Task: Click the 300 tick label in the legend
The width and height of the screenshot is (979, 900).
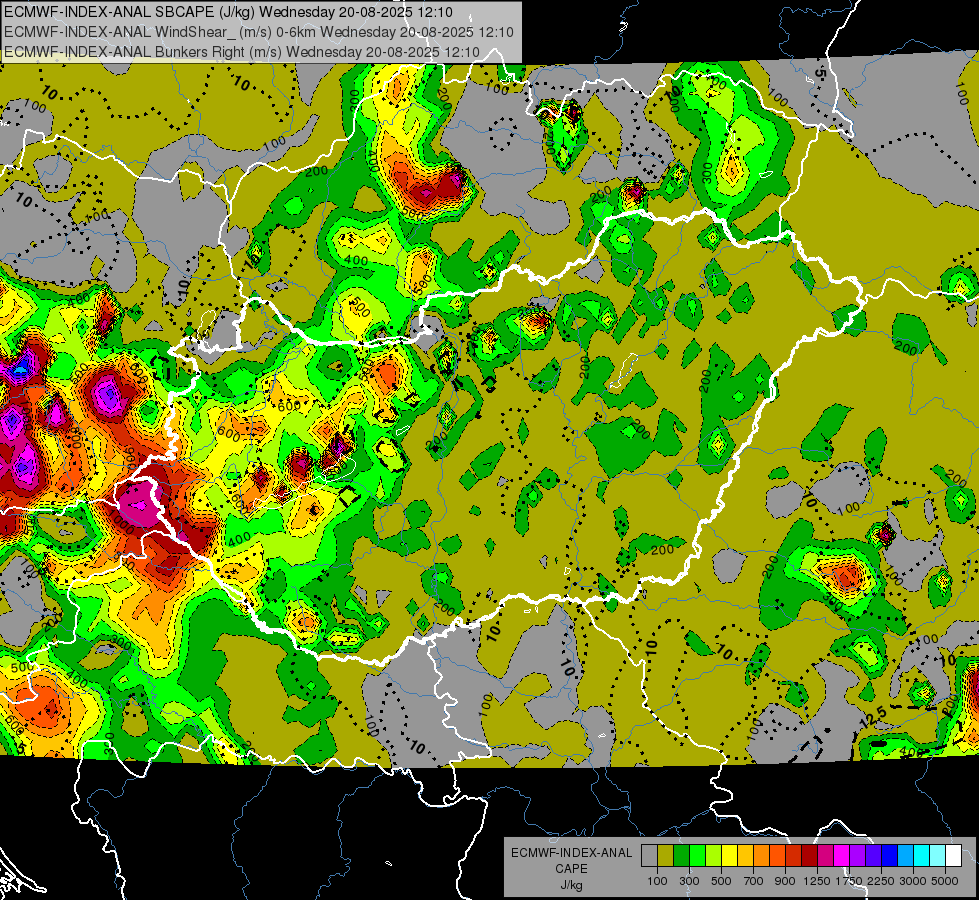Action: pyautogui.click(x=689, y=882)
